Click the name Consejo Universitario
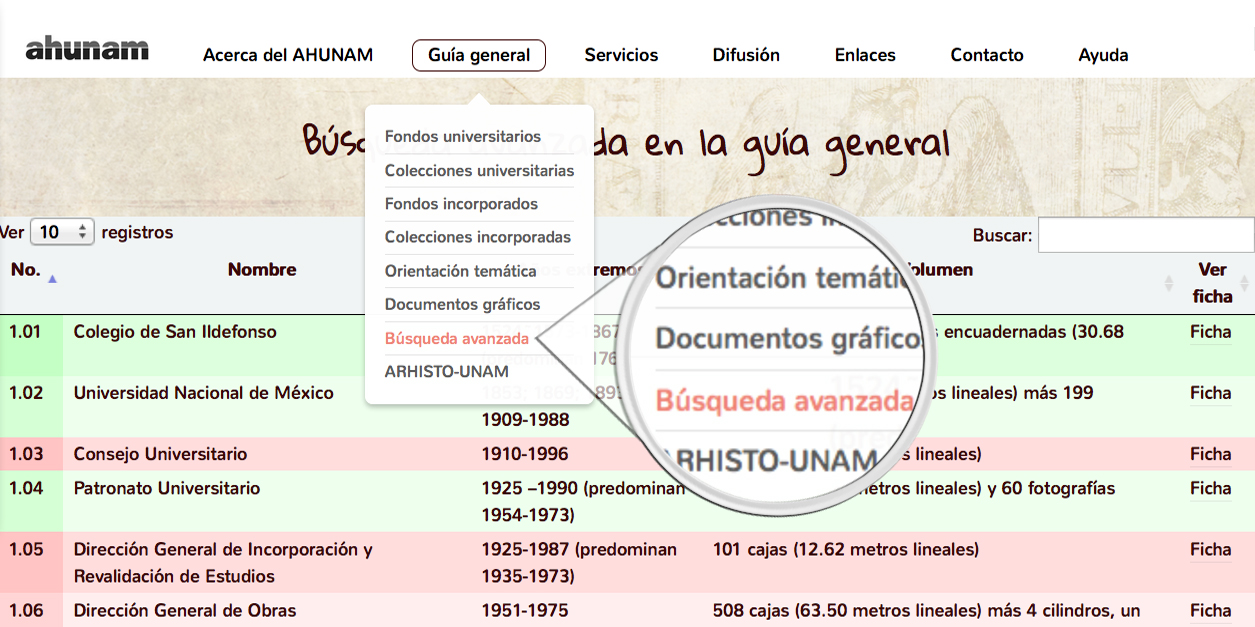This screenshot has height=627, width=1255. [x=160, y=454]
